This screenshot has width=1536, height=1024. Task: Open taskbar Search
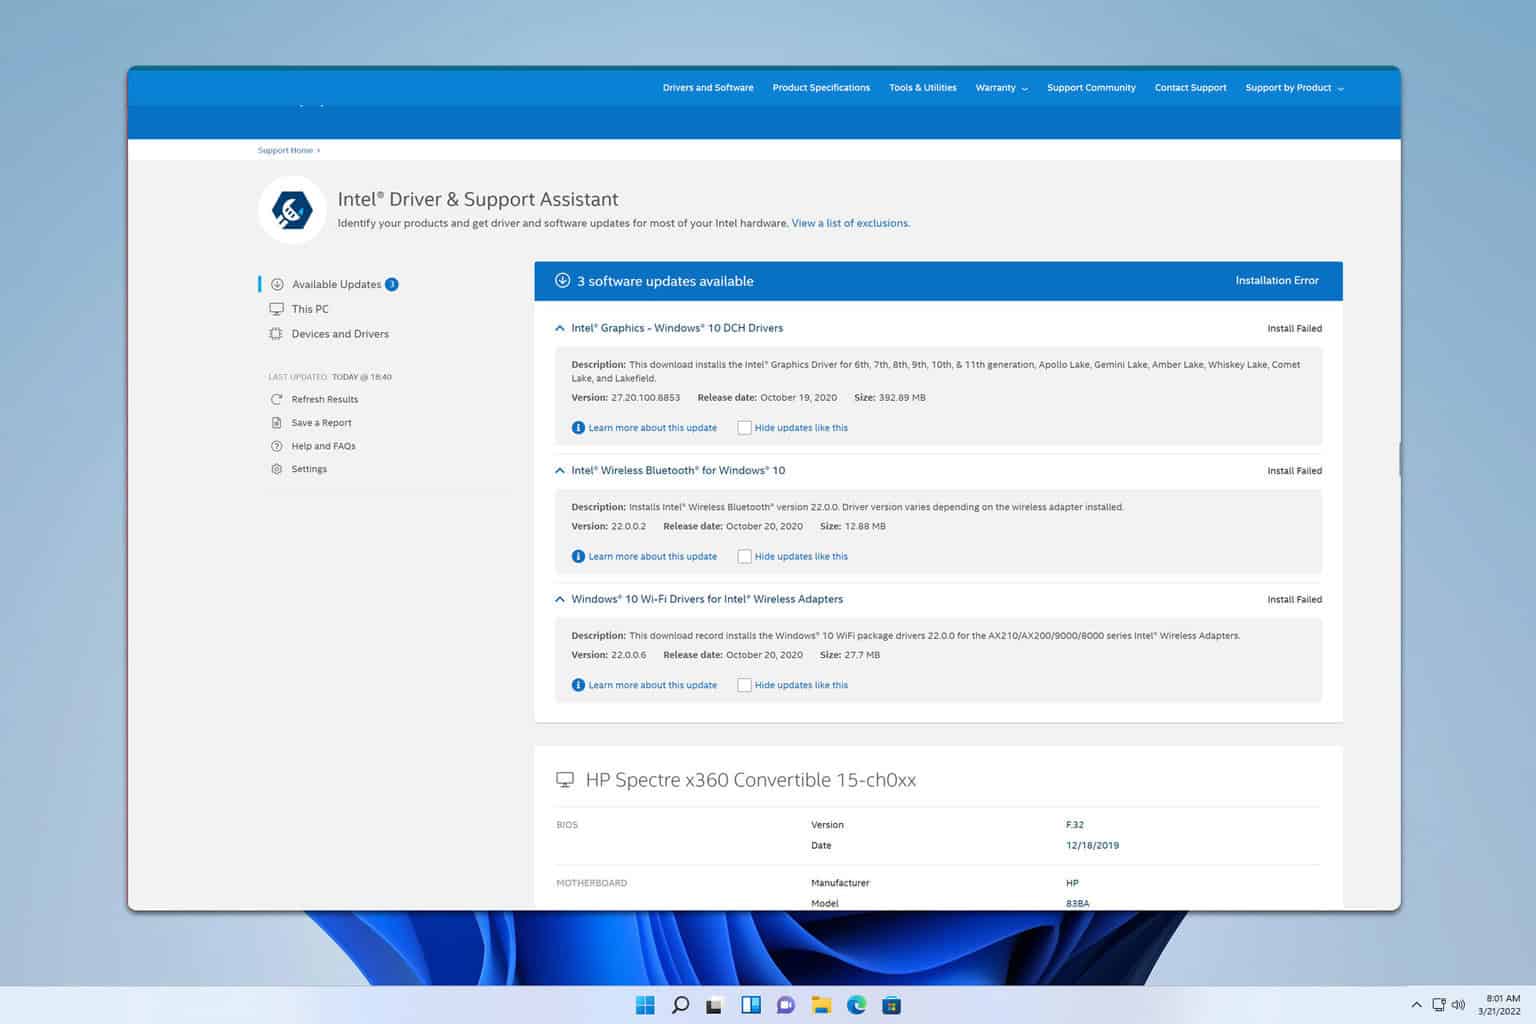[x=680, y=1005]
